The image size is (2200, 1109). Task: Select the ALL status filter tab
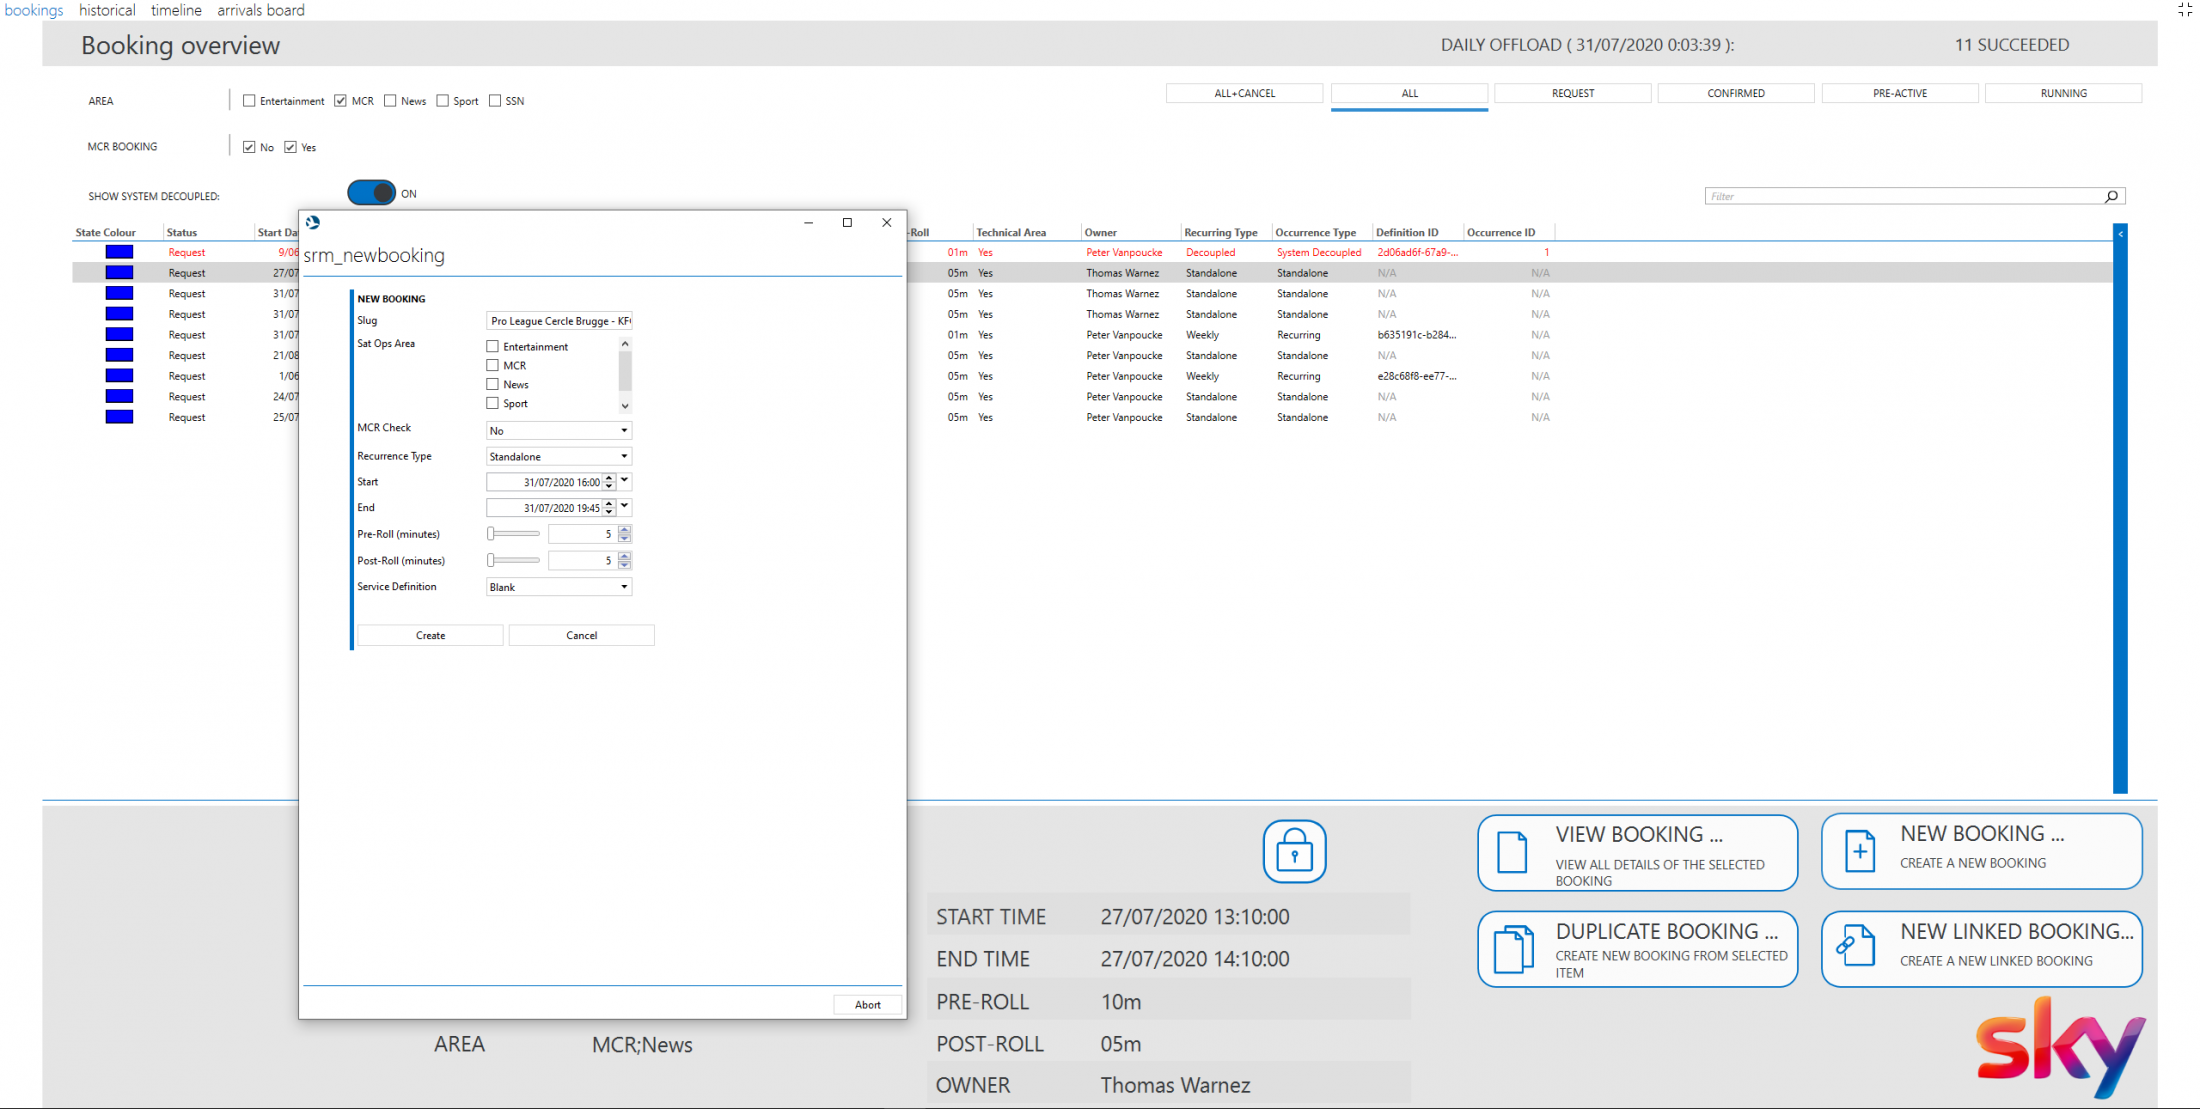(1409, 93)
